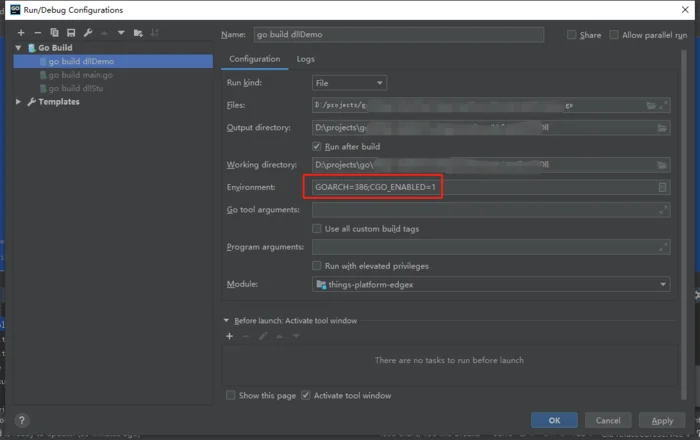This screenshot has width=700, height=440.
Task: Collapse the Before launch section
Action: (x=226, y=320)
